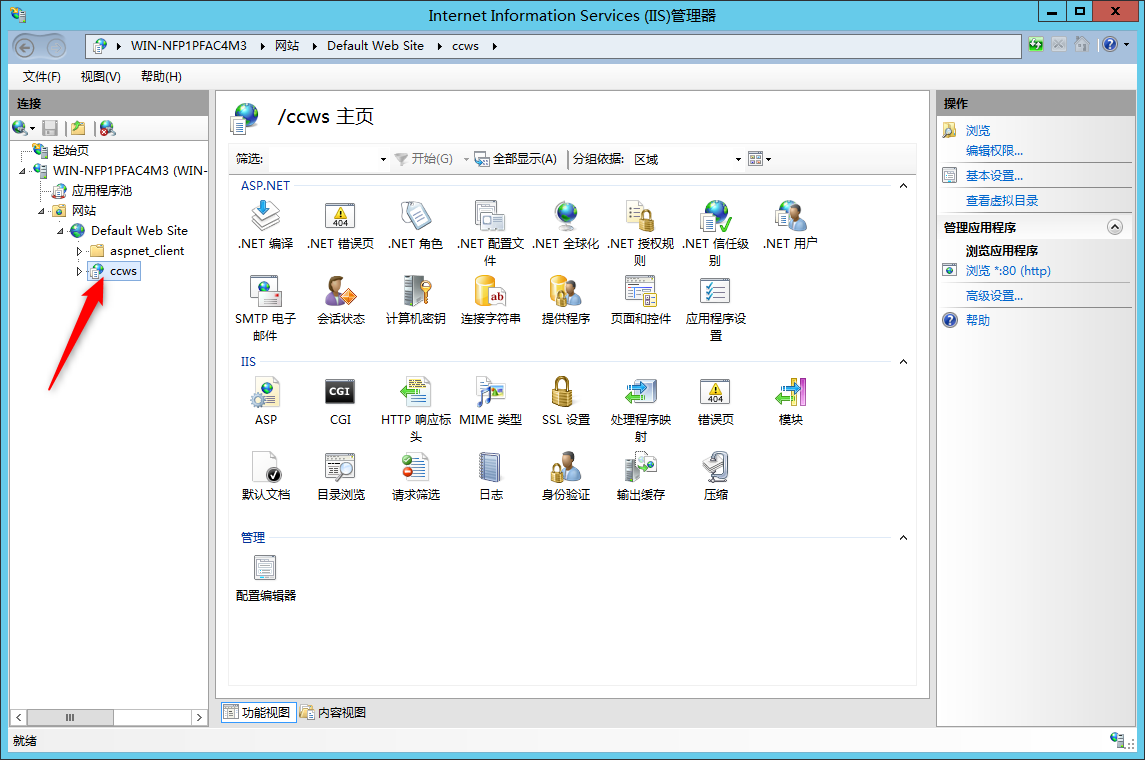
Task: Open the .NET 信任级别 feature
Action: click(x=716, y=234)
